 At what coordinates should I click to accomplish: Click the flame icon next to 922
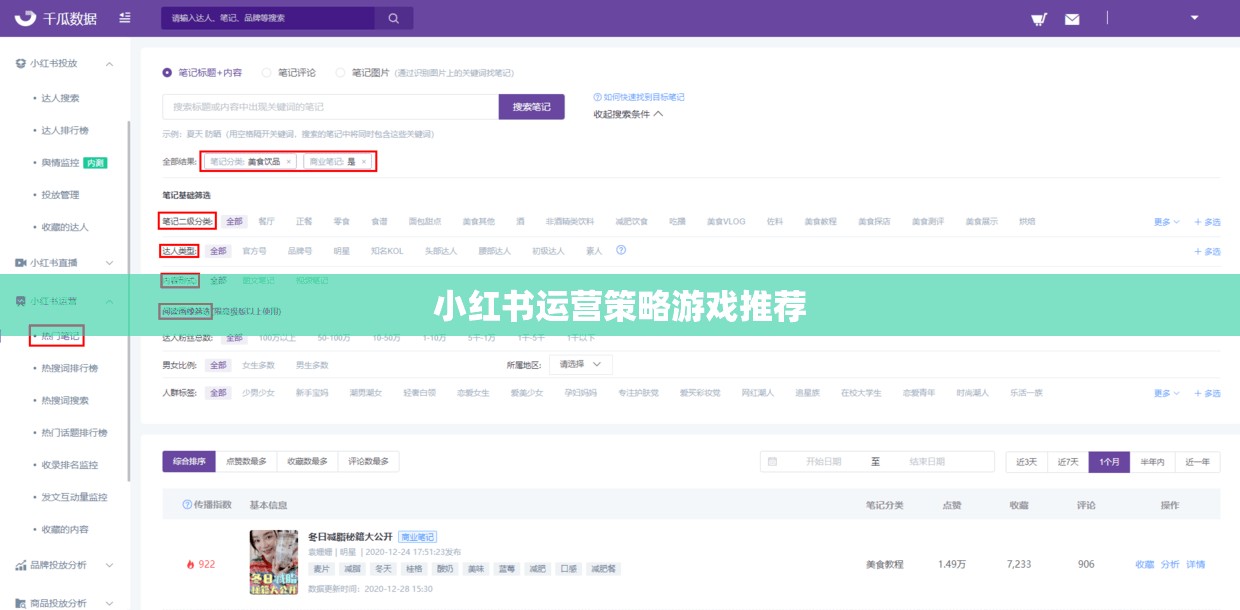(190, 564)
